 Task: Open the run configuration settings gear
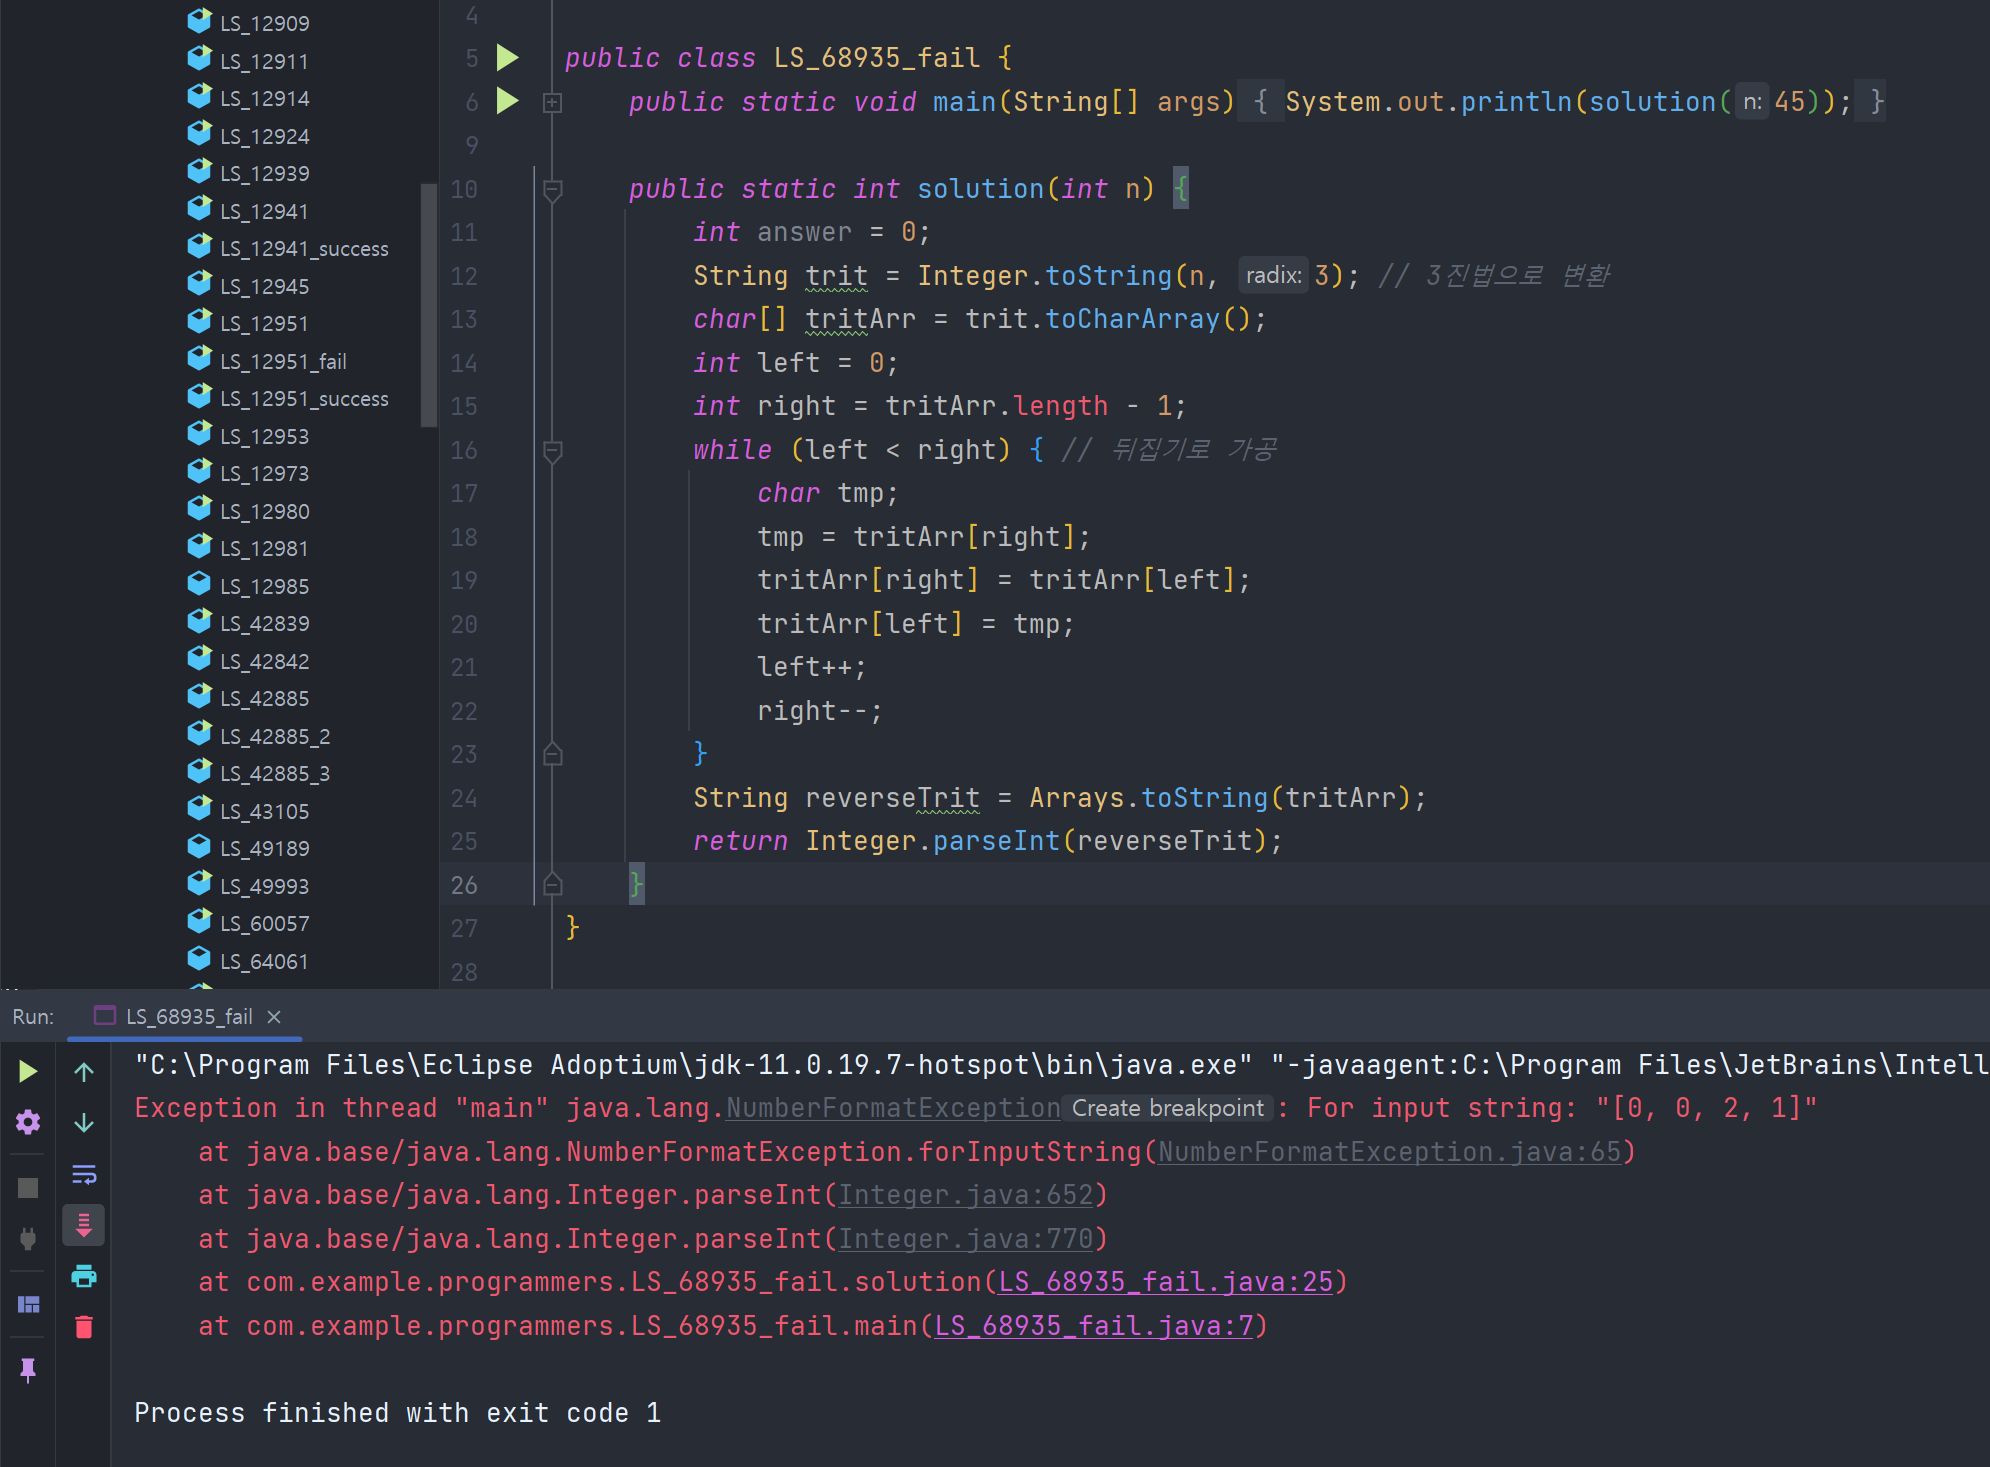[28, 1122]
